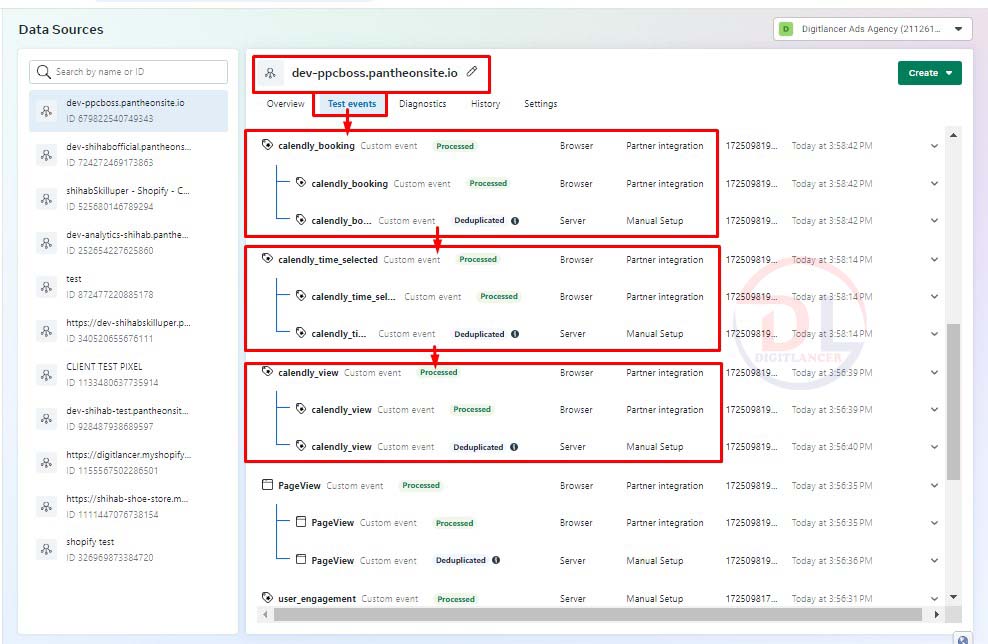Select the shihabSkilluper Shopify data source icon
The image size is (988, 644).
[46, 199]
